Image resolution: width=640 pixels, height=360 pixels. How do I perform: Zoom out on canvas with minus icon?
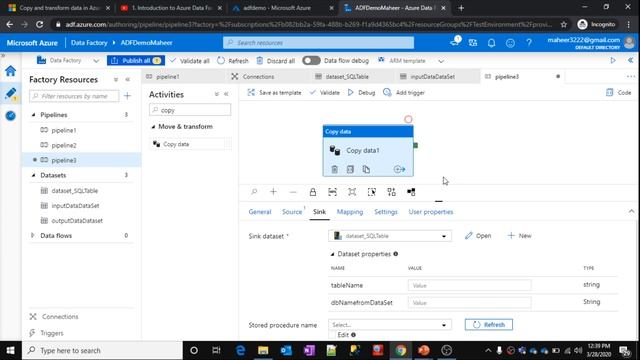(x=293, y=192)
